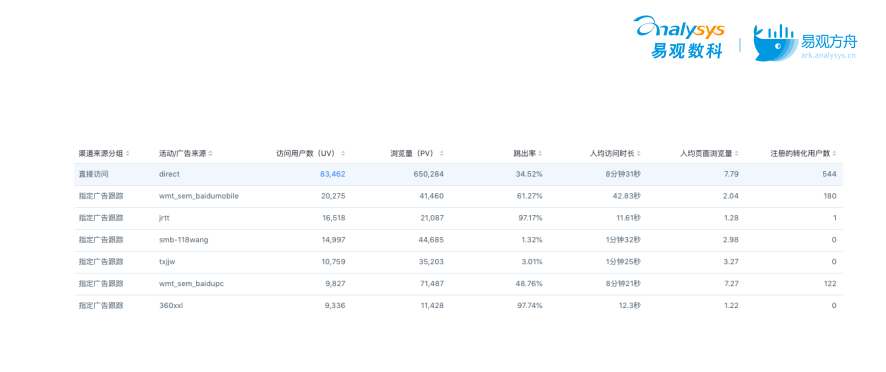Click the 650,284 PV value
The image size is (886, 372).
click(429, 174)
